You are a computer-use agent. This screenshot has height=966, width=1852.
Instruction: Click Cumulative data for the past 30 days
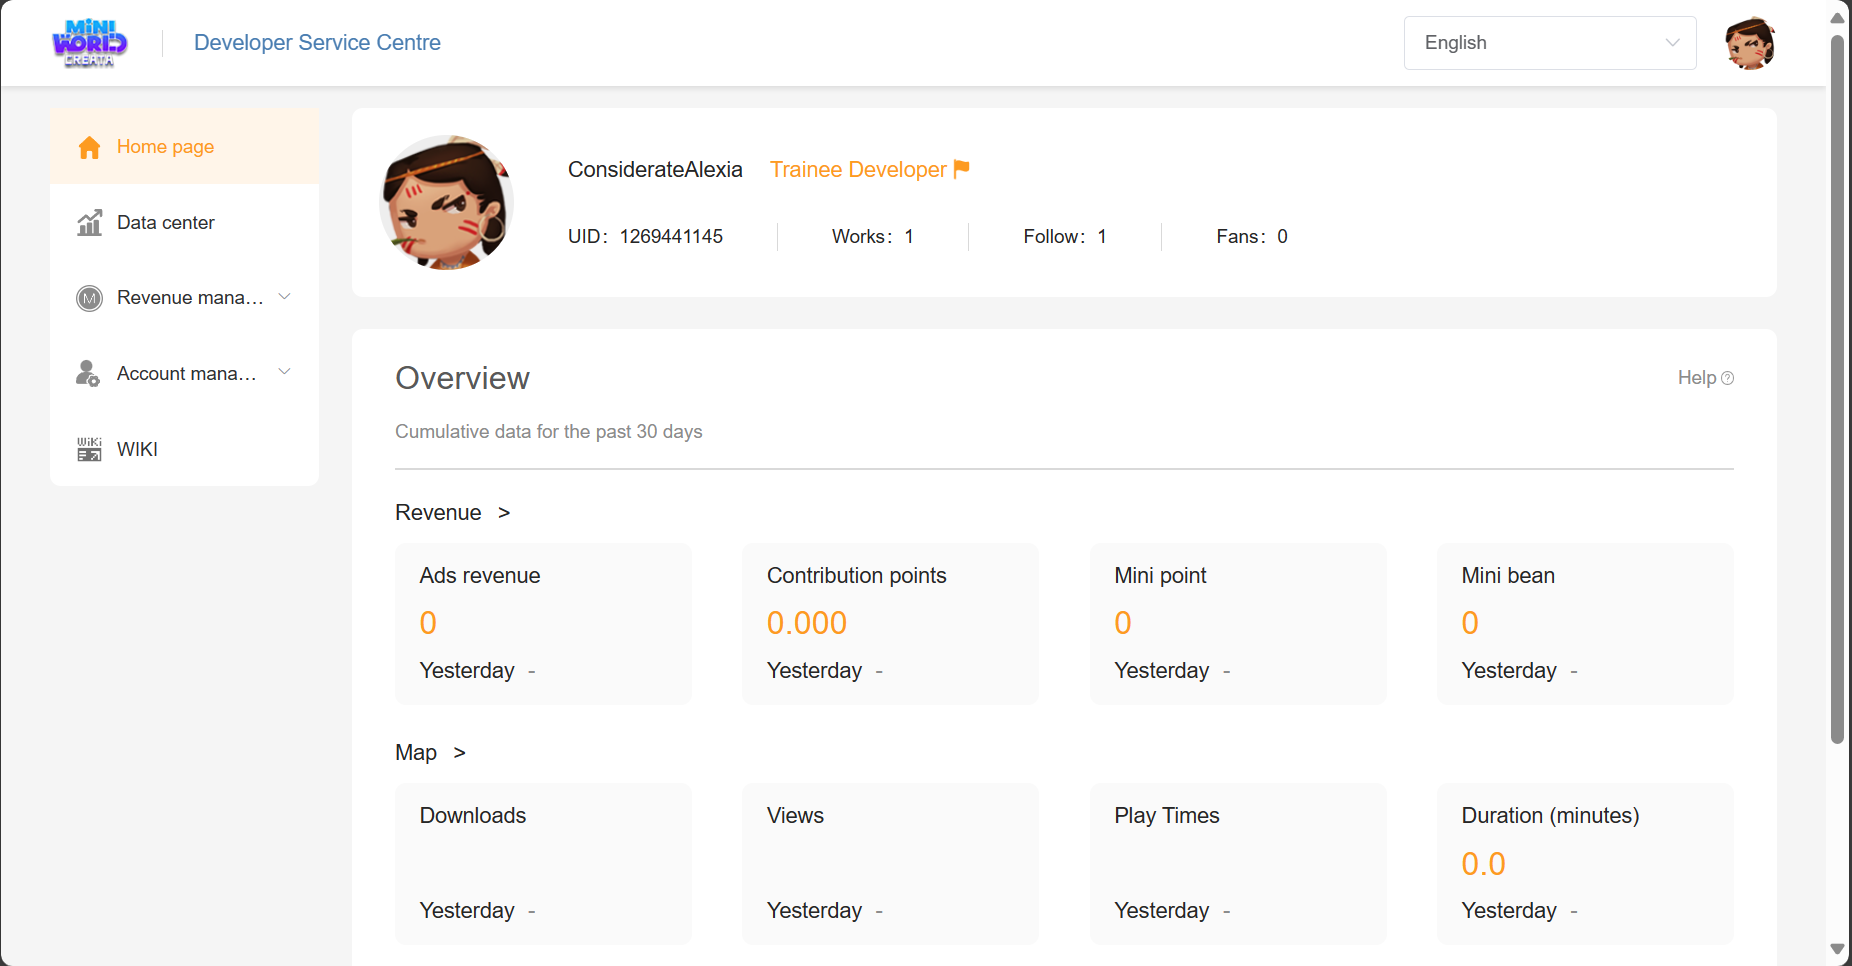(549, 432)
